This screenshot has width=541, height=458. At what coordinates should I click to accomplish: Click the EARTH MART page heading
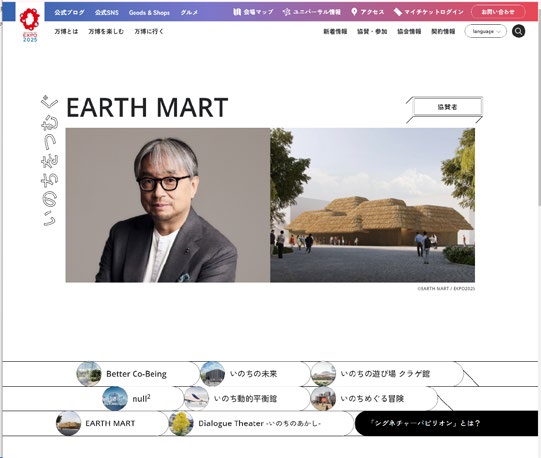pos(147,108)
